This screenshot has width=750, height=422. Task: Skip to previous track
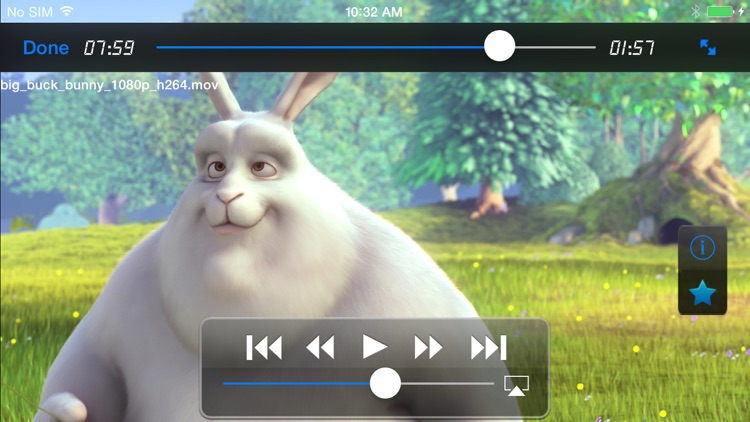pyautogui.click(x=264, y=347)
